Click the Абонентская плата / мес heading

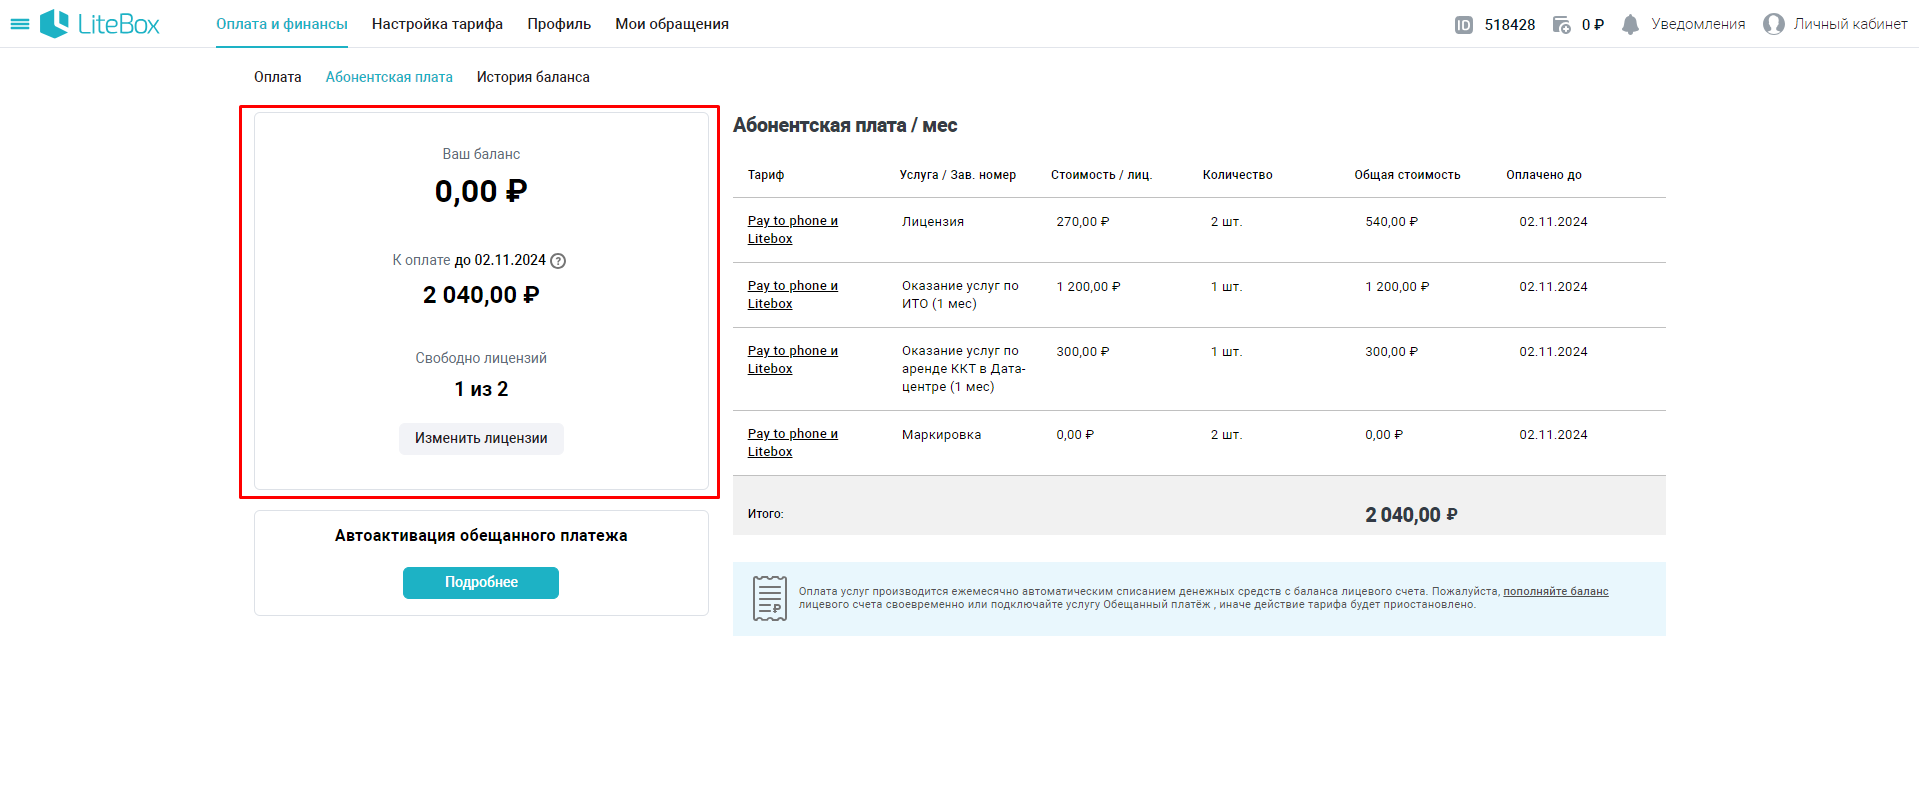tap(845, 125)
